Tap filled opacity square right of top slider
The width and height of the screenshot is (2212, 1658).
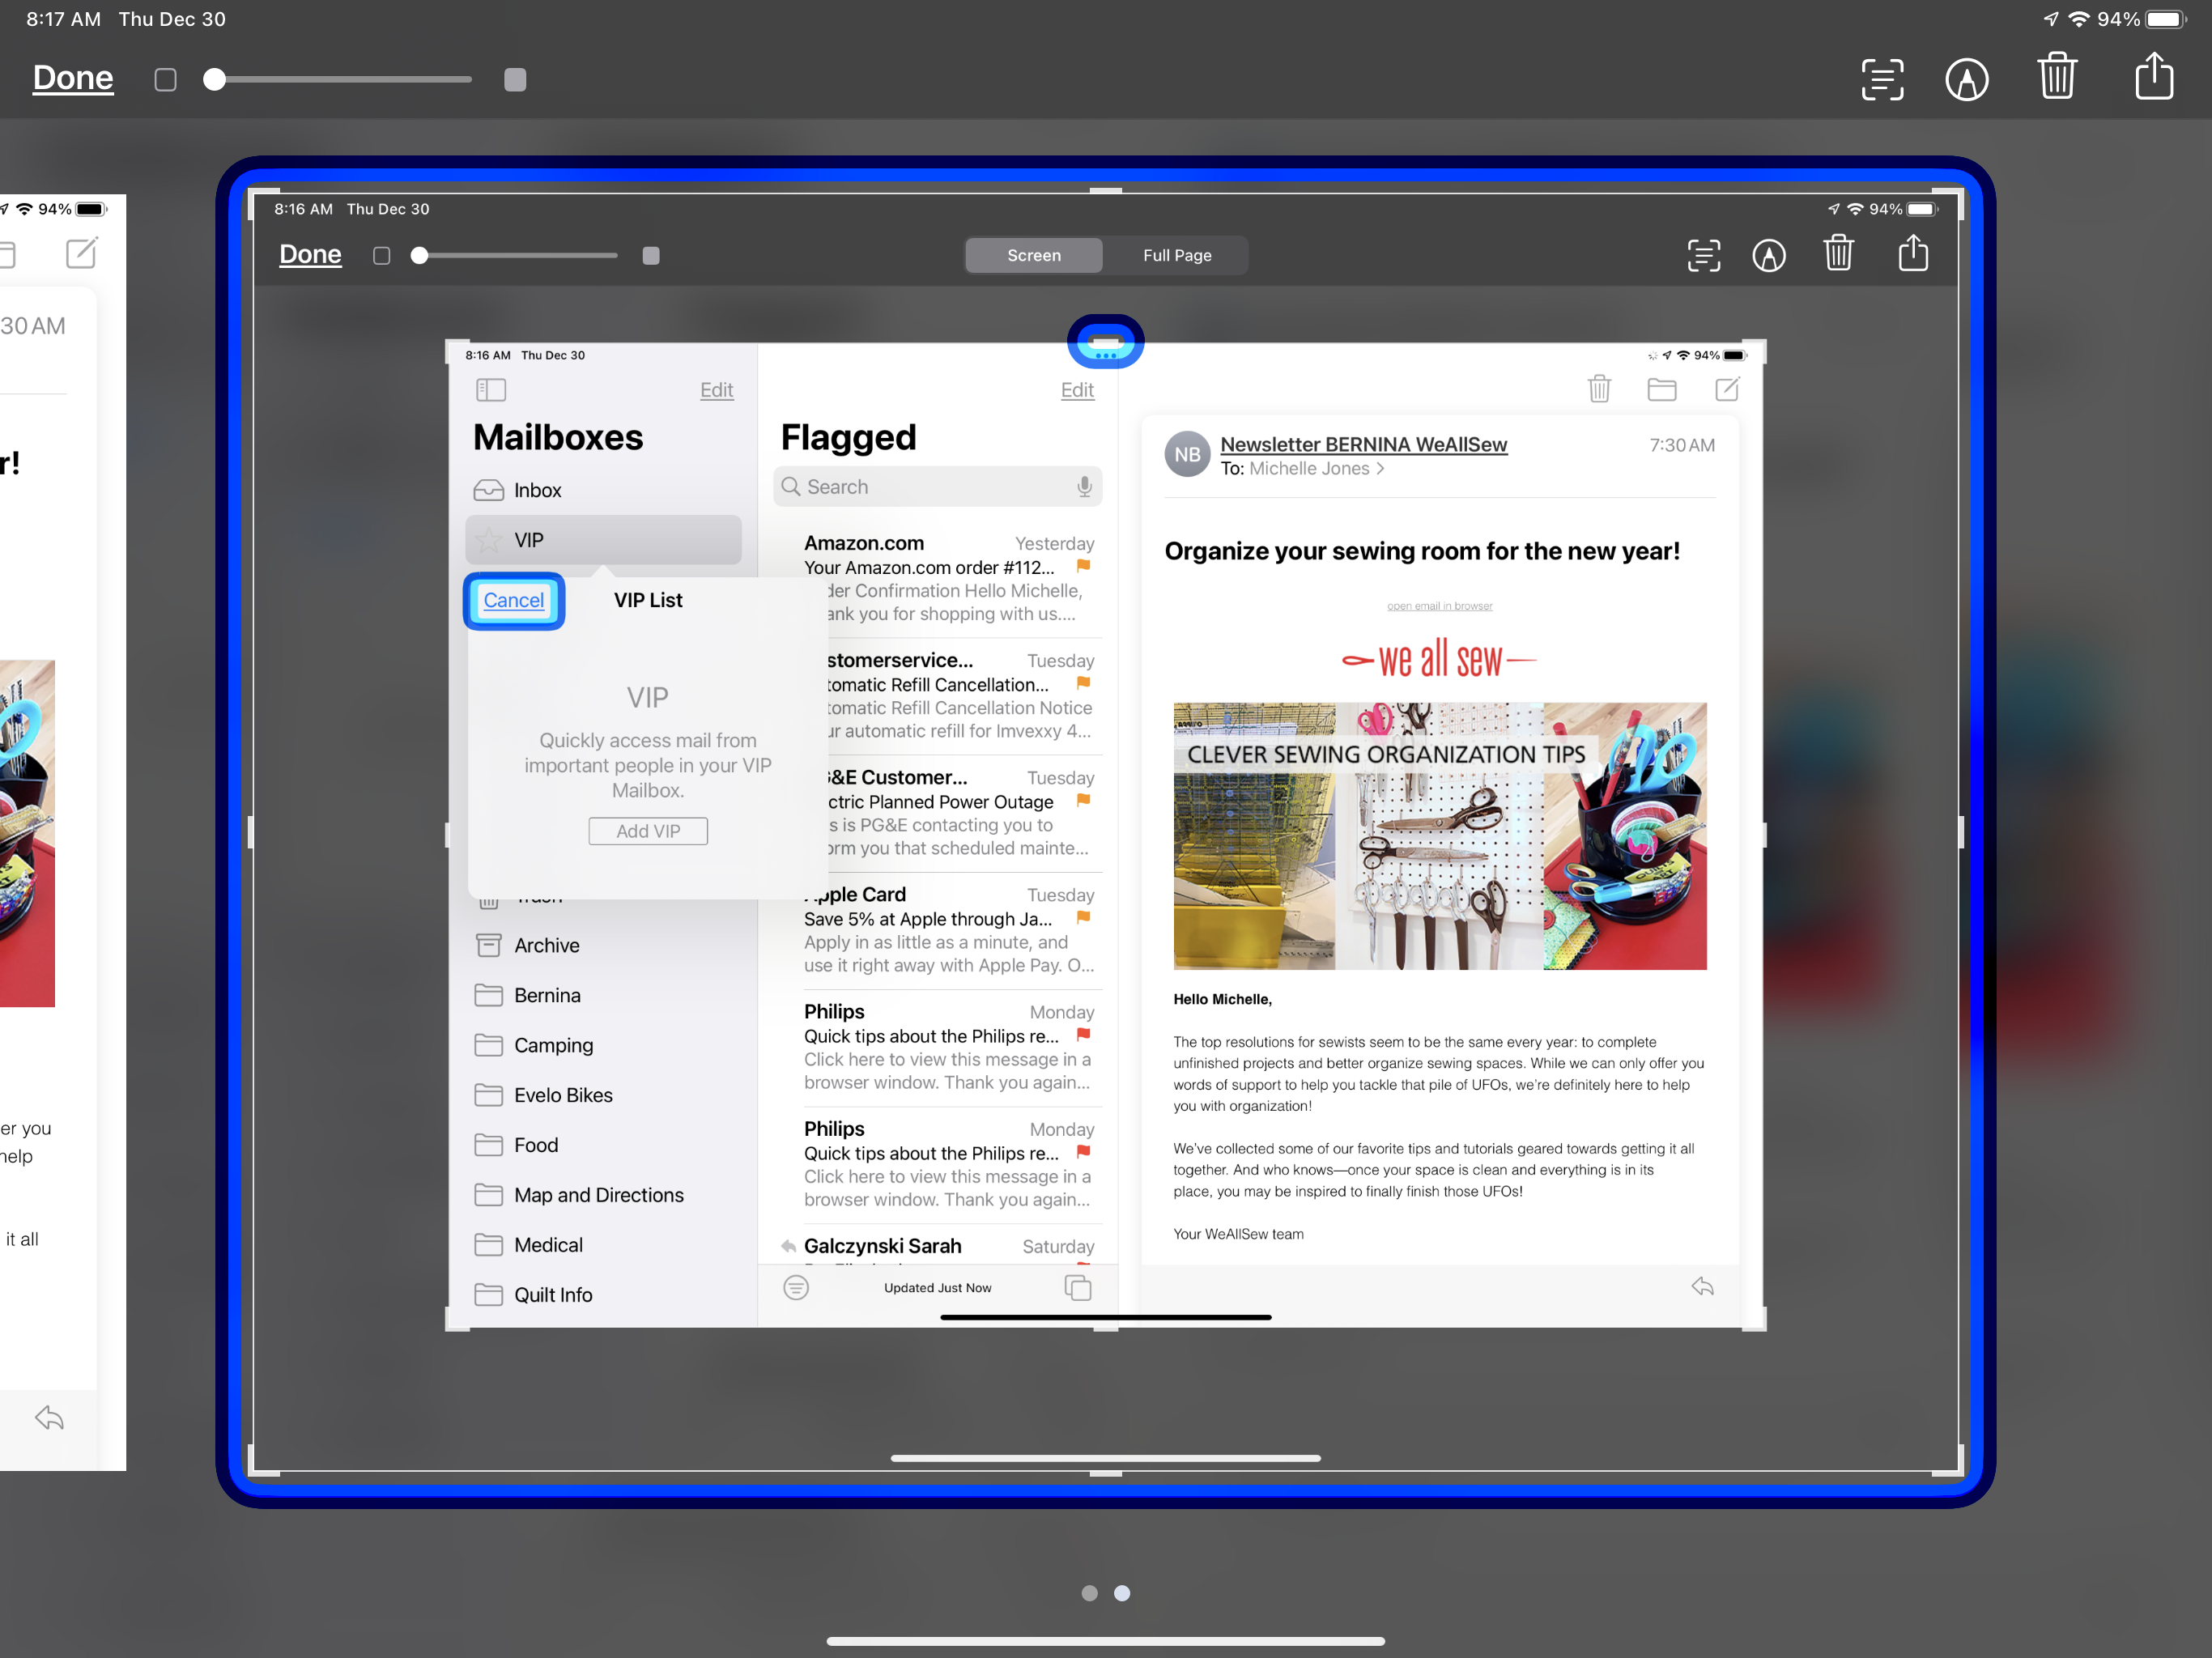point(515,80)
